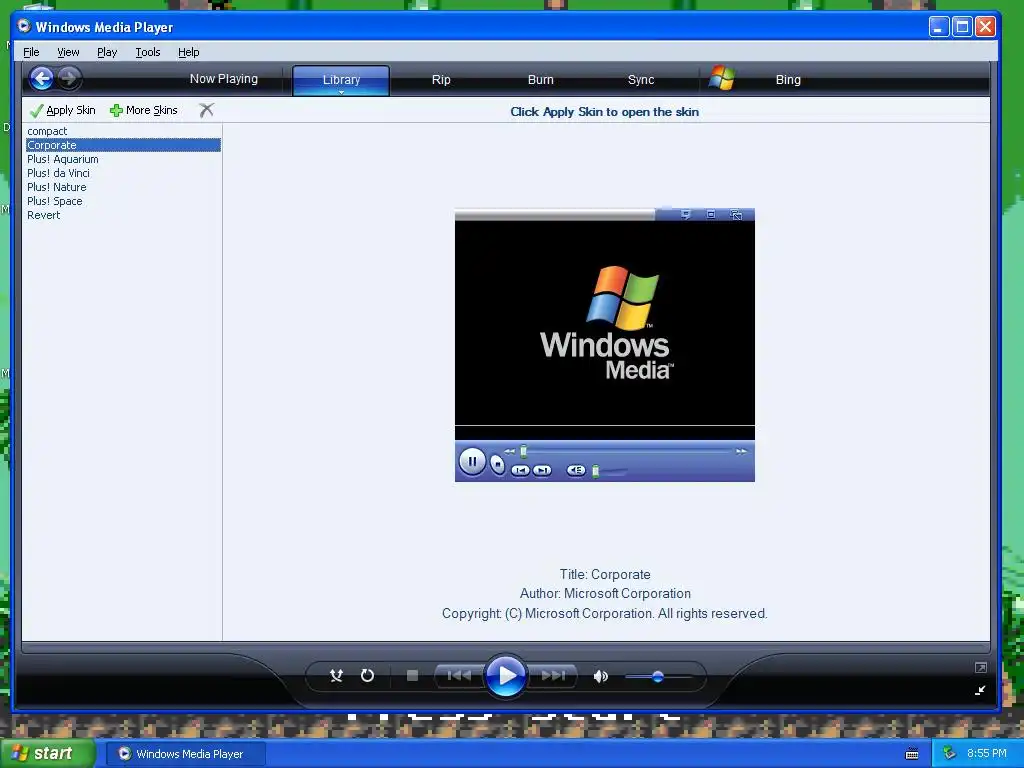The width and height of the screenshot is (1024, 768).
Task: Click the taskbar clock showing 8:55 PM
Action: (x=987, y=753)
